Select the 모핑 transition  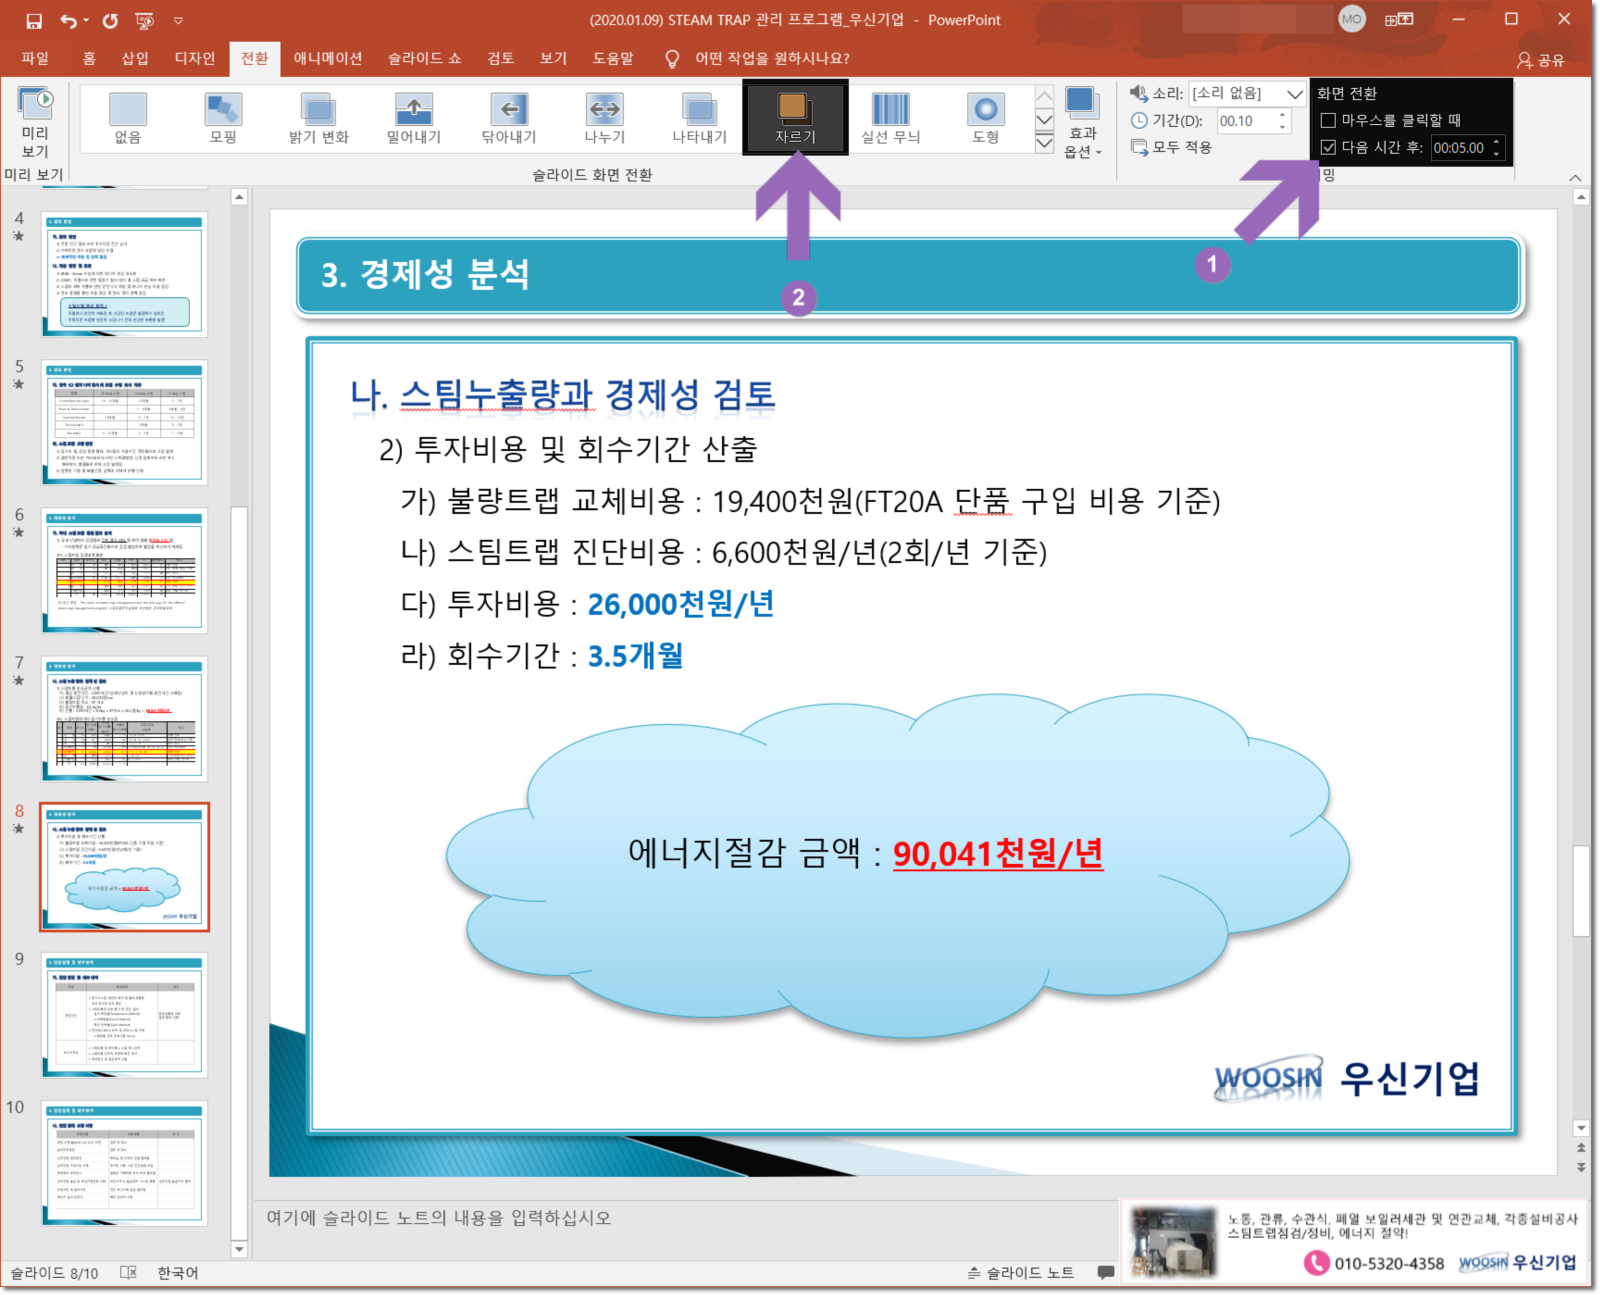point(223,118)
